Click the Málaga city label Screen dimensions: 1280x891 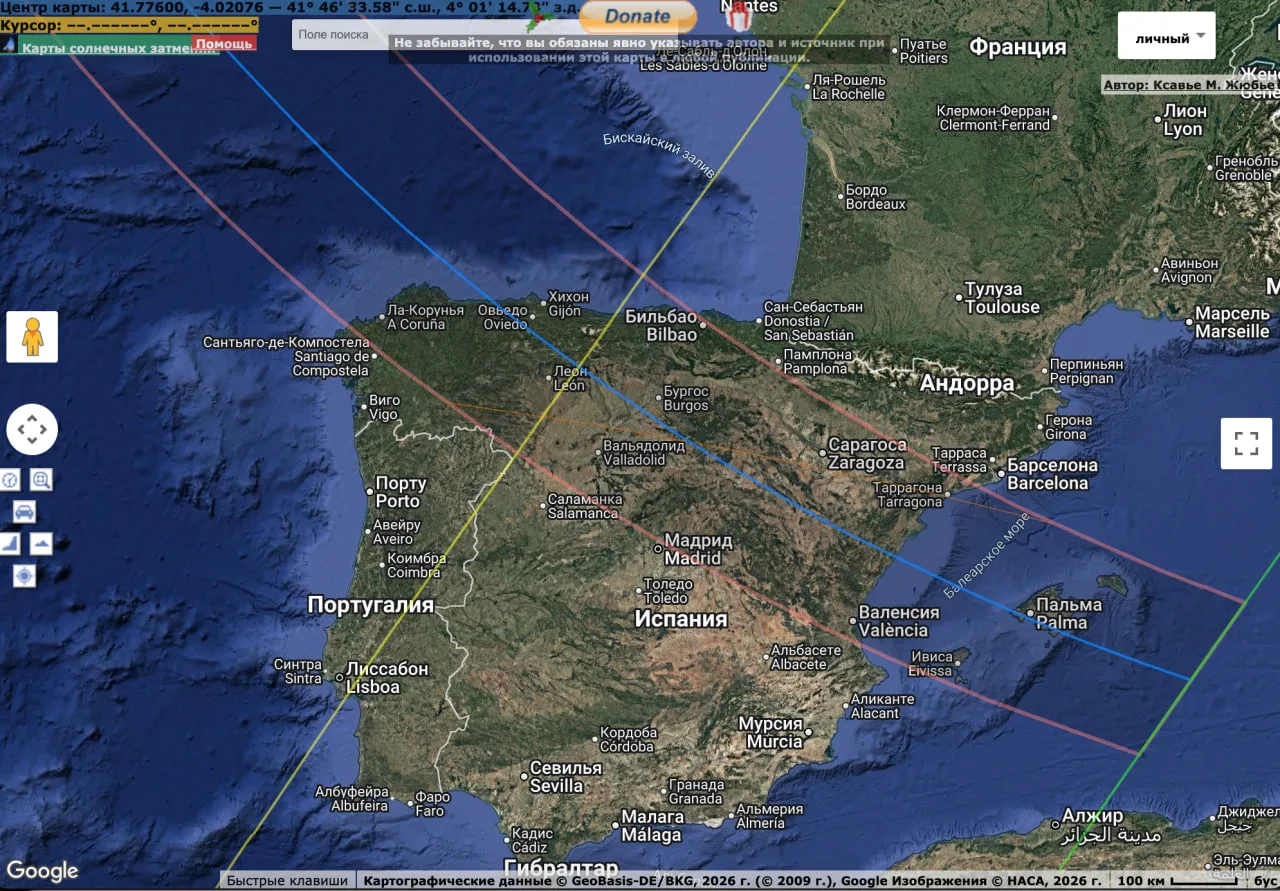point(651,826)
